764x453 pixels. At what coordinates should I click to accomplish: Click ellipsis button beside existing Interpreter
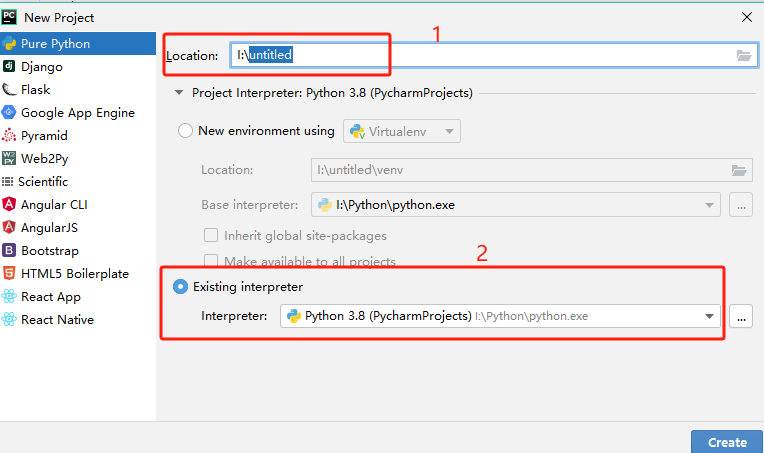click(741, 317)
